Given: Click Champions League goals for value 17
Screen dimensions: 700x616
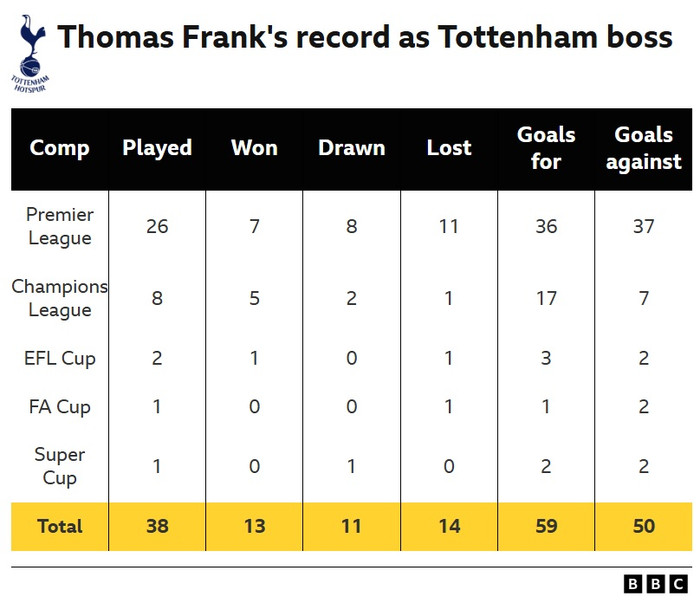Looking at the screenshot, I should (x=546, y=298).
